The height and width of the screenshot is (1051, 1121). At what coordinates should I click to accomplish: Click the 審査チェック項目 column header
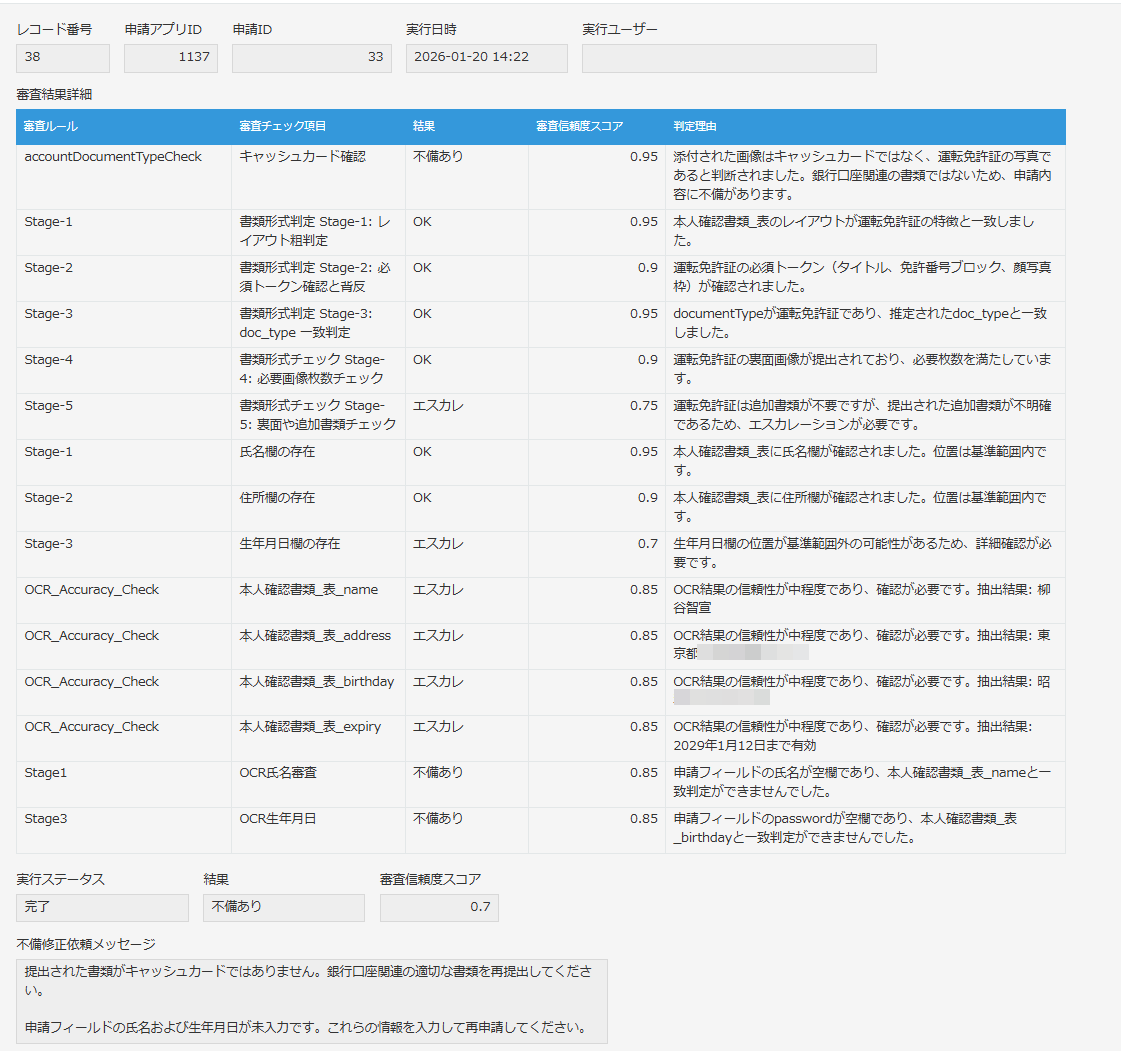[x=318, y=127]
